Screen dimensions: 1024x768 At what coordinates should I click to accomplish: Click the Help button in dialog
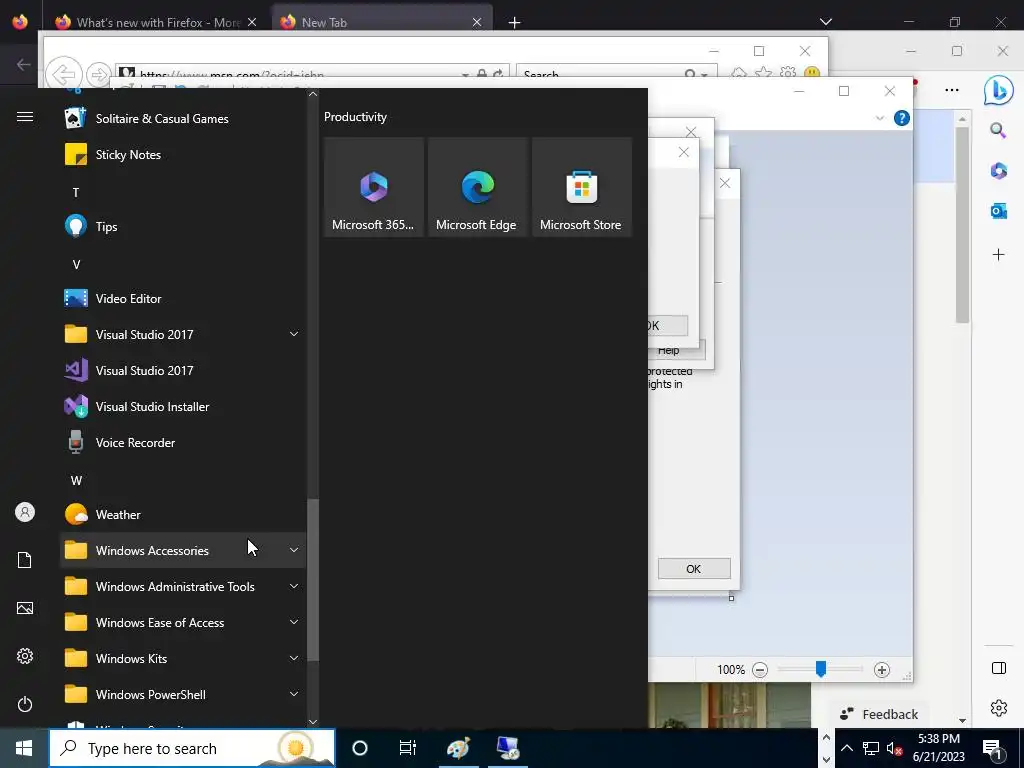tap(675, 351)
